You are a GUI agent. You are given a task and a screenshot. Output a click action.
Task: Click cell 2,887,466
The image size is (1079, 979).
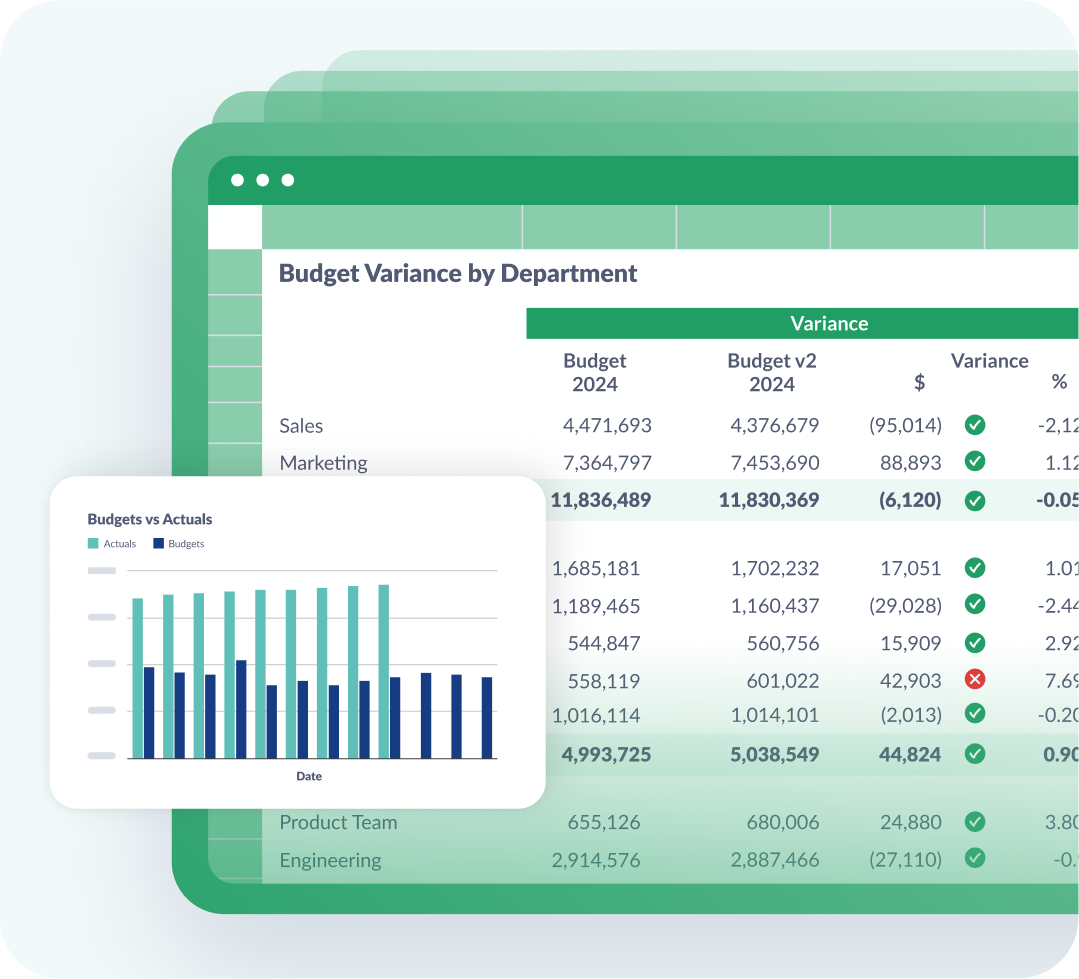pos(775,860)
